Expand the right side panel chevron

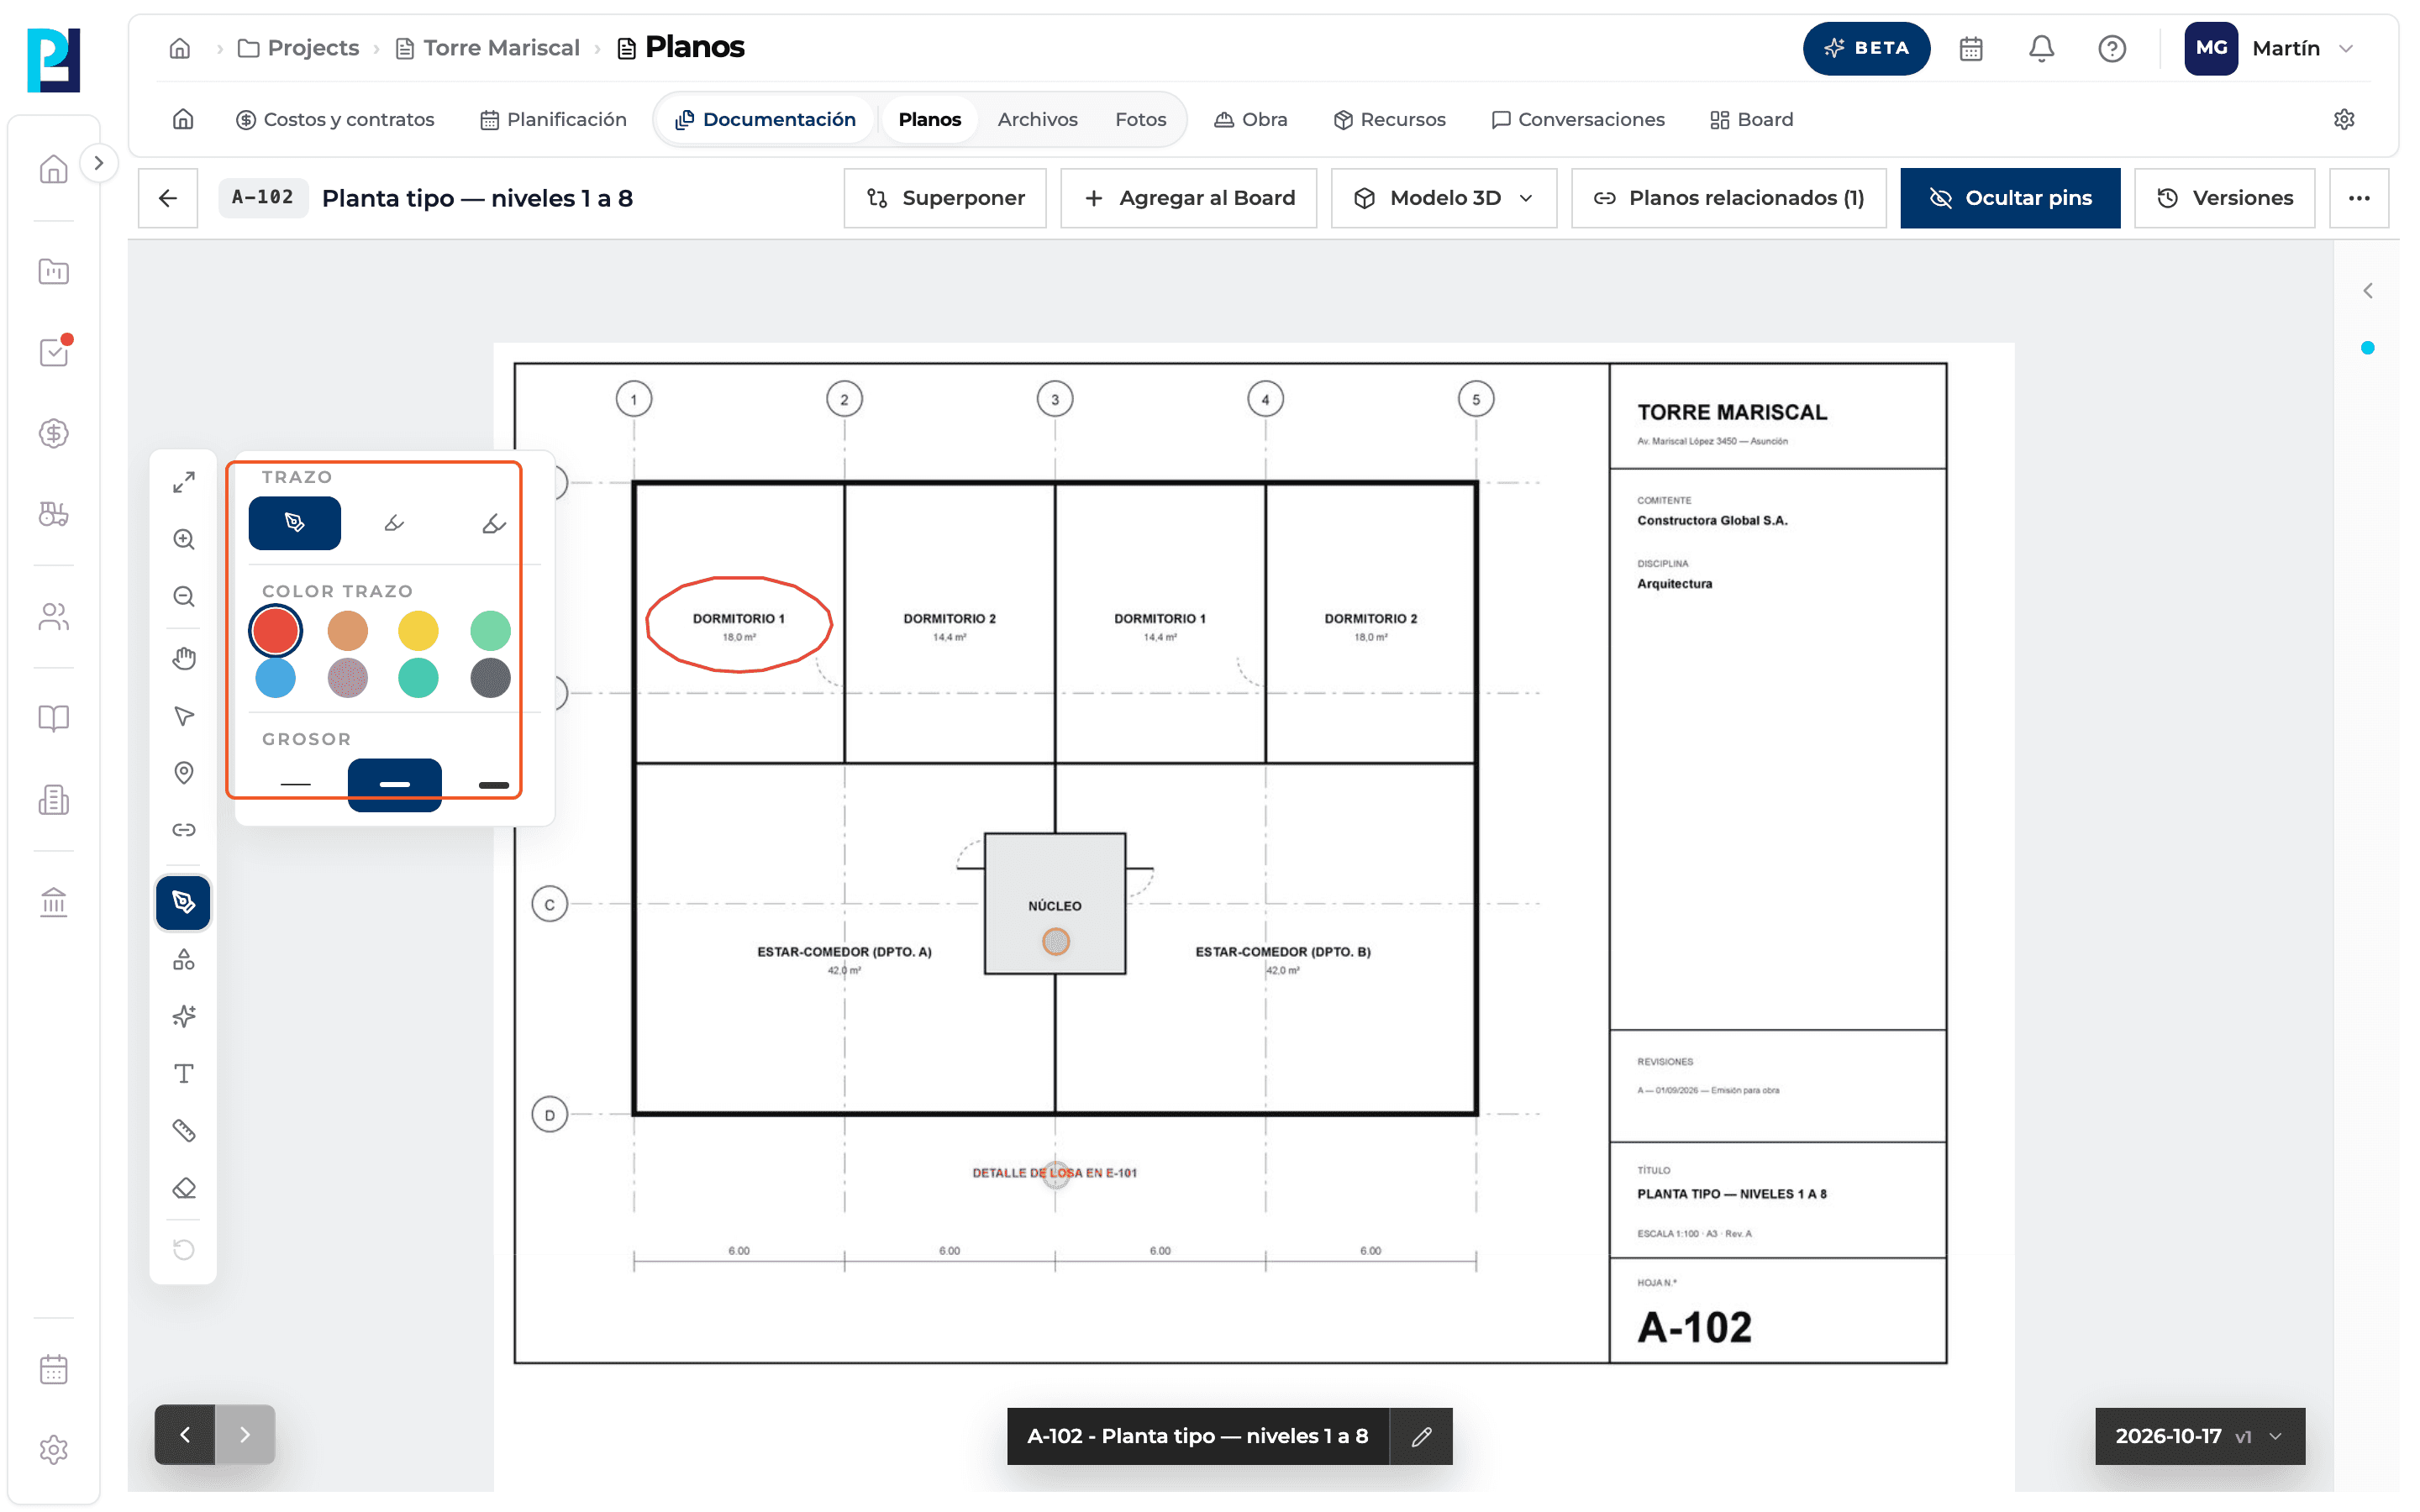point(2367,291)
